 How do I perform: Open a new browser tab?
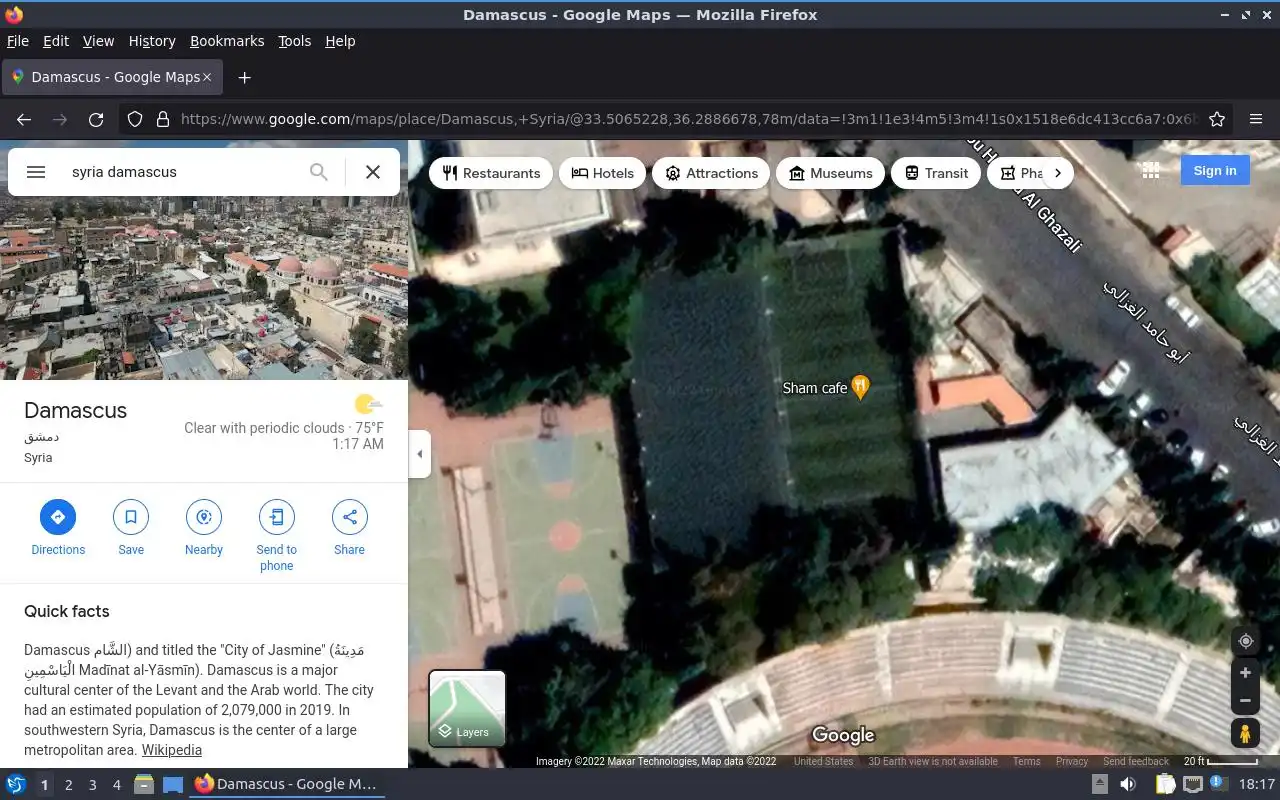(244, 77)
